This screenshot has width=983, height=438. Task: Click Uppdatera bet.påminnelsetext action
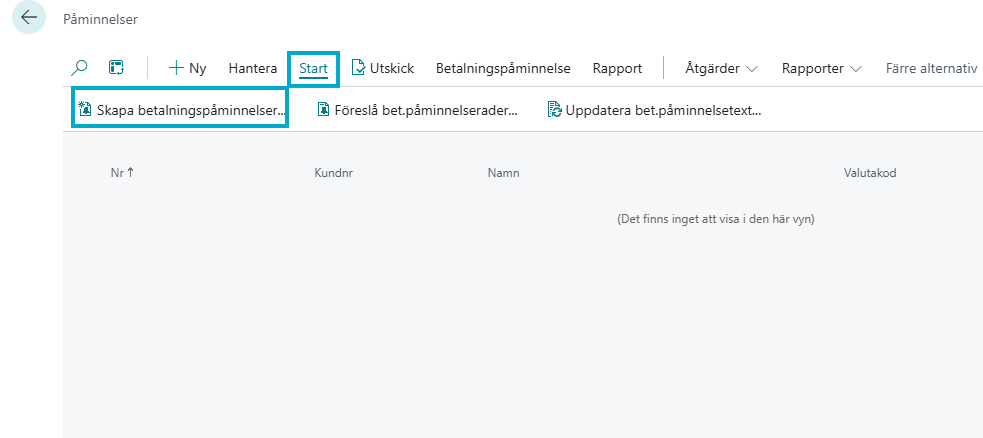click(x=654, y=110)
